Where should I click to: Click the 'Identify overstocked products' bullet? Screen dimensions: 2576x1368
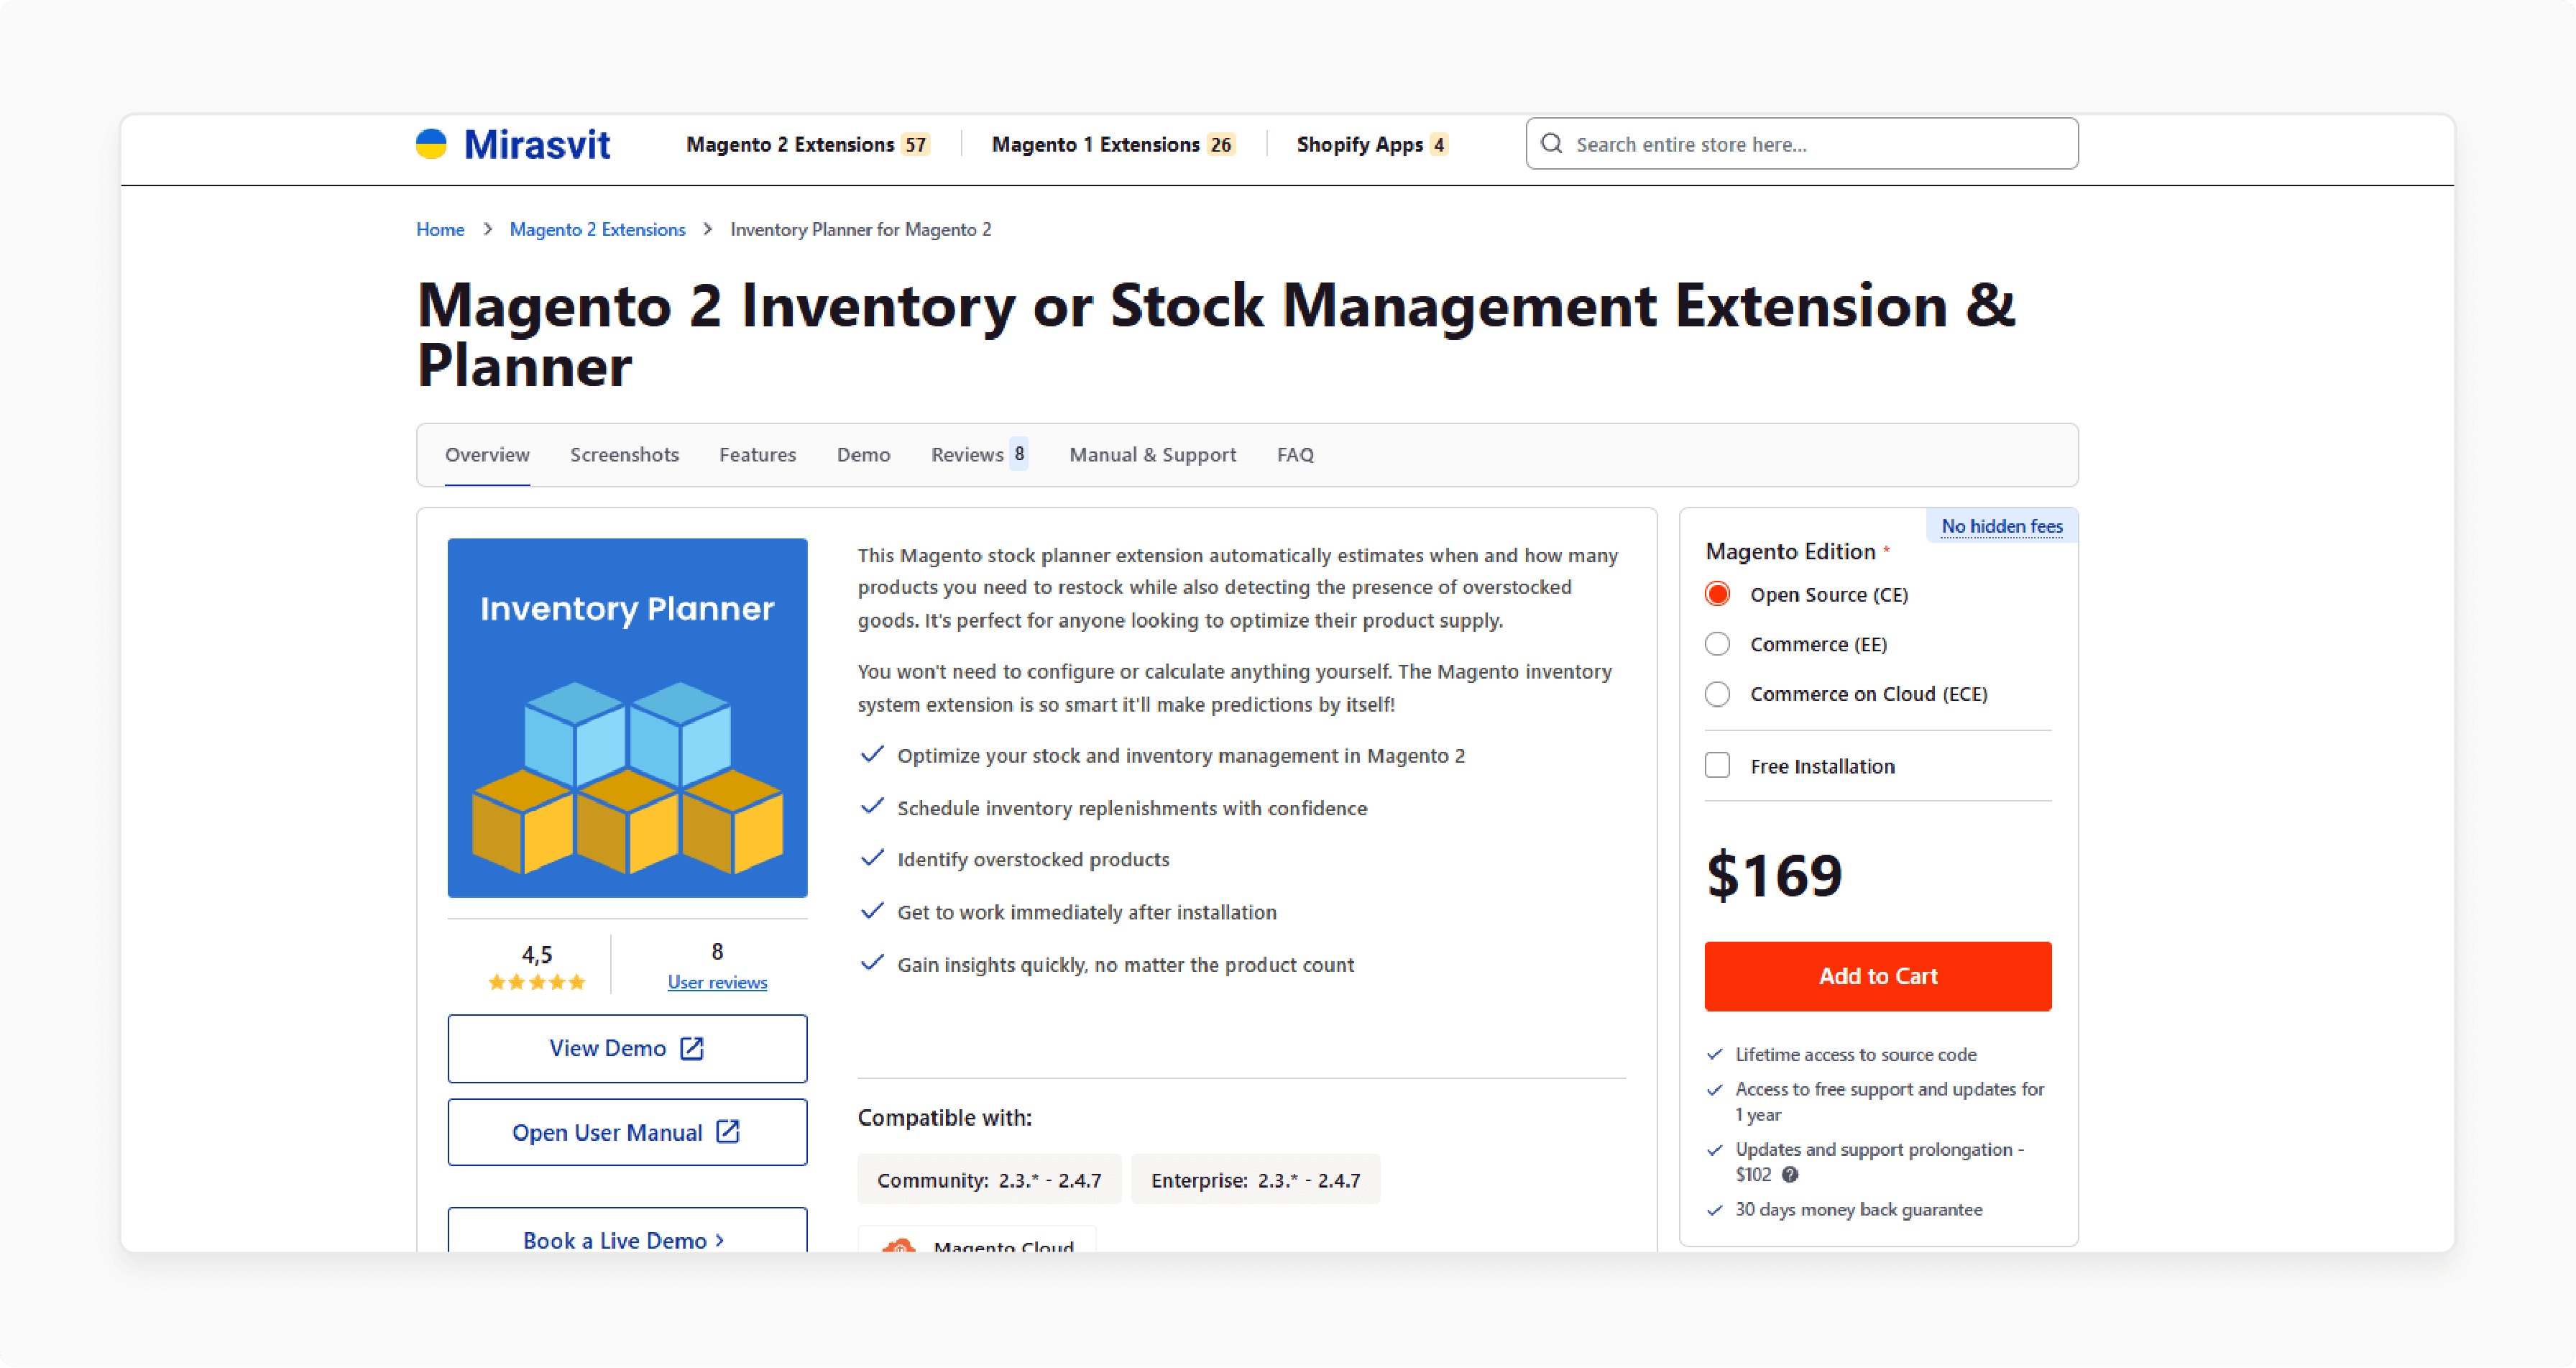pos(1032,859)
